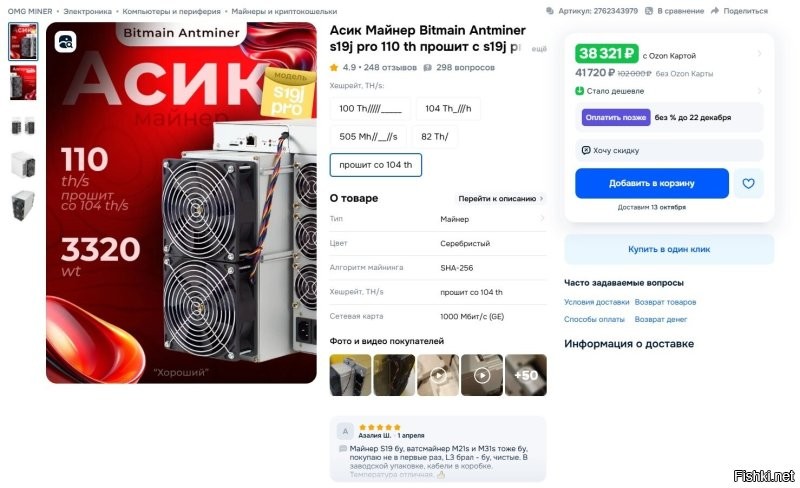Jump to description via 'Перейти к описанию'

pyautogui.click(x=499, y=199)
